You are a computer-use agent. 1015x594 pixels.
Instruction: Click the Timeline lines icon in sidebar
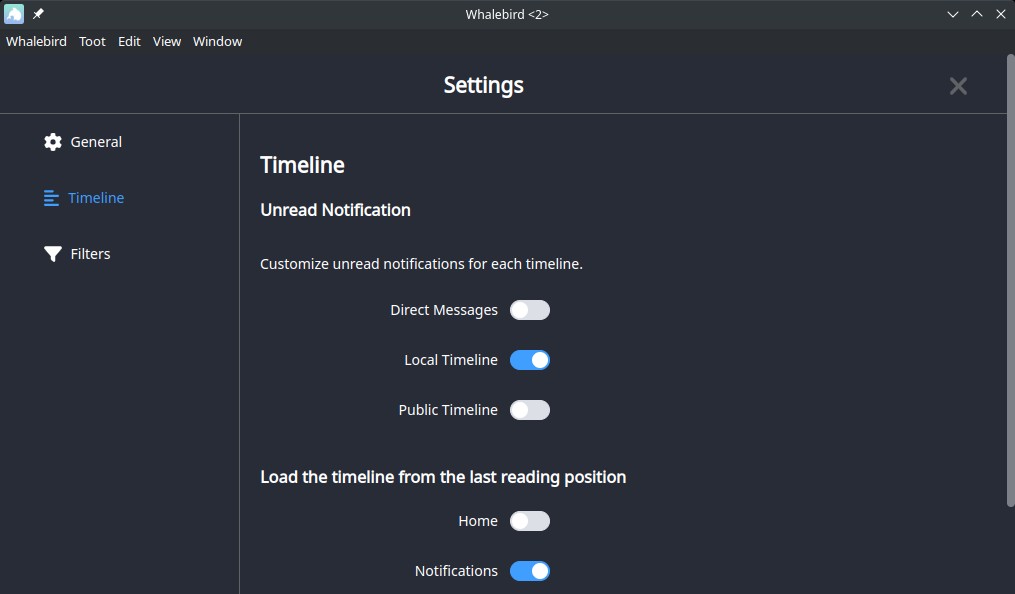51,198
